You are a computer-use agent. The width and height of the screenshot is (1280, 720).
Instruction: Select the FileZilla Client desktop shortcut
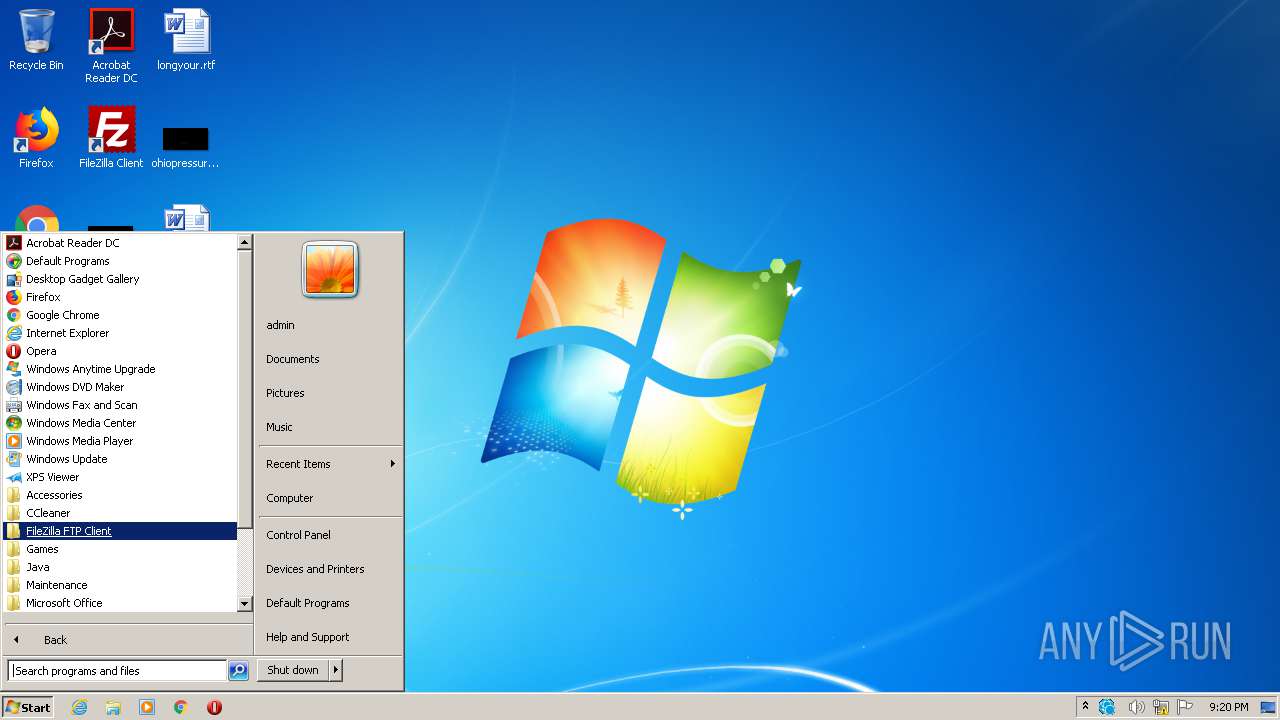[x=111, y=138]
